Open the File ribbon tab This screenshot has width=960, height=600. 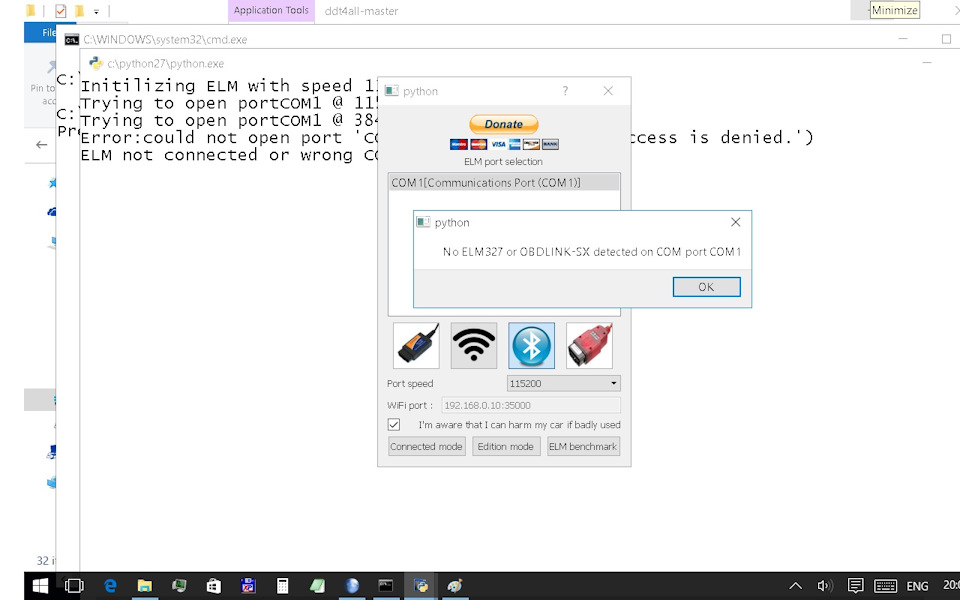tap(48, 32)
